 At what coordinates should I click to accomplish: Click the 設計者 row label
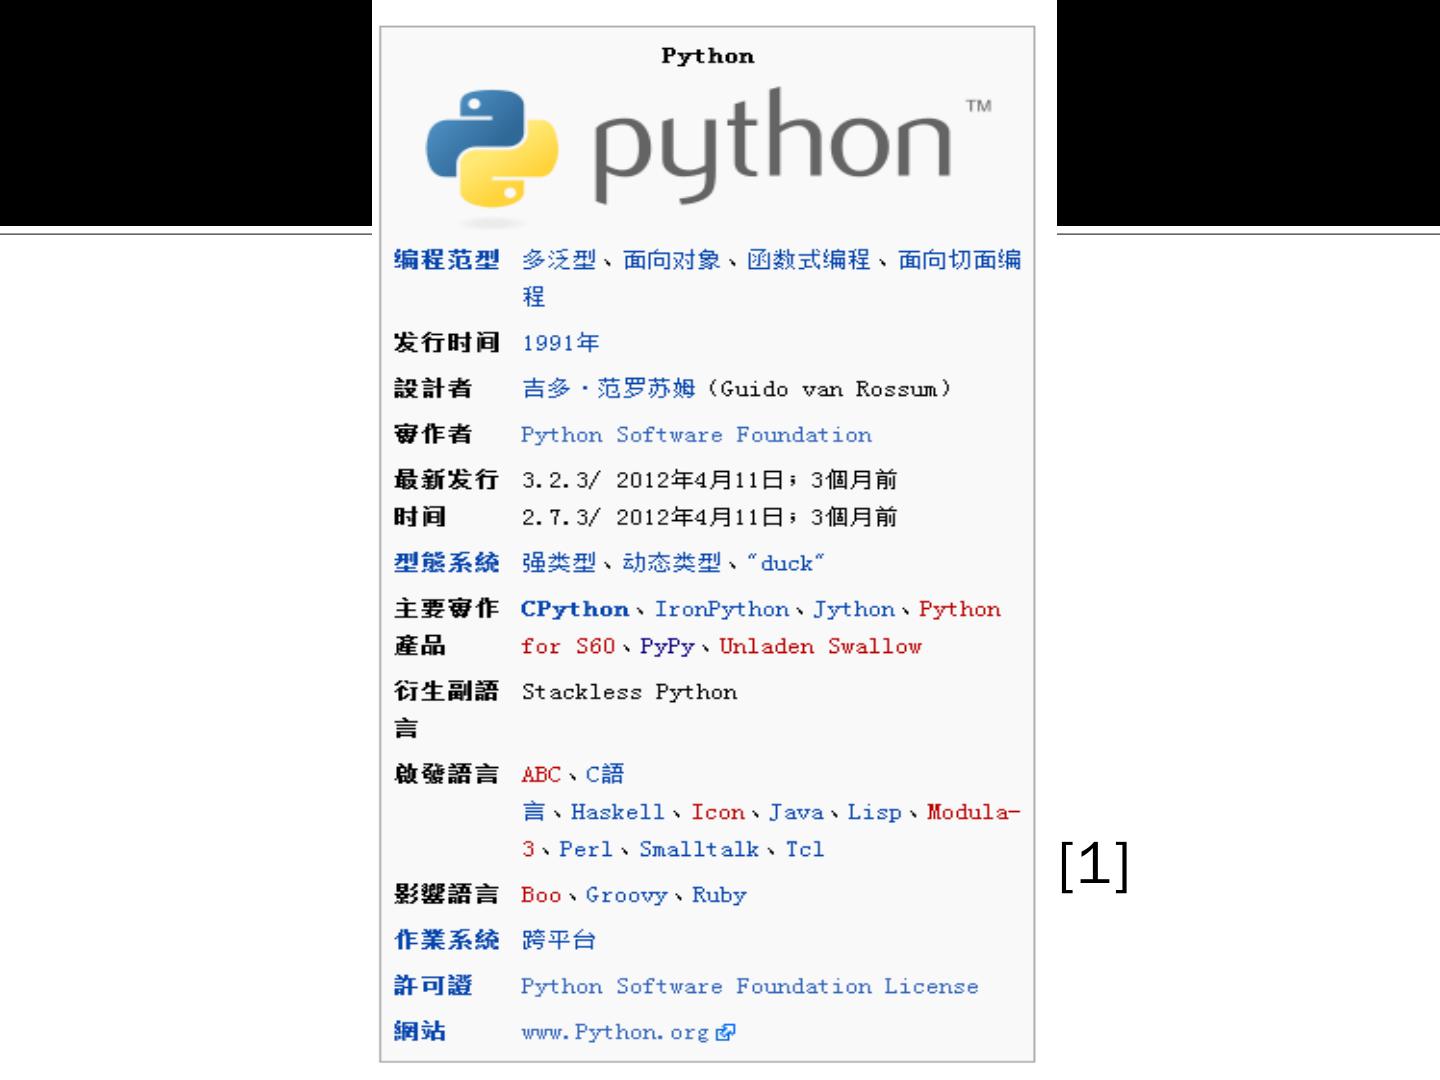(433, 388)
